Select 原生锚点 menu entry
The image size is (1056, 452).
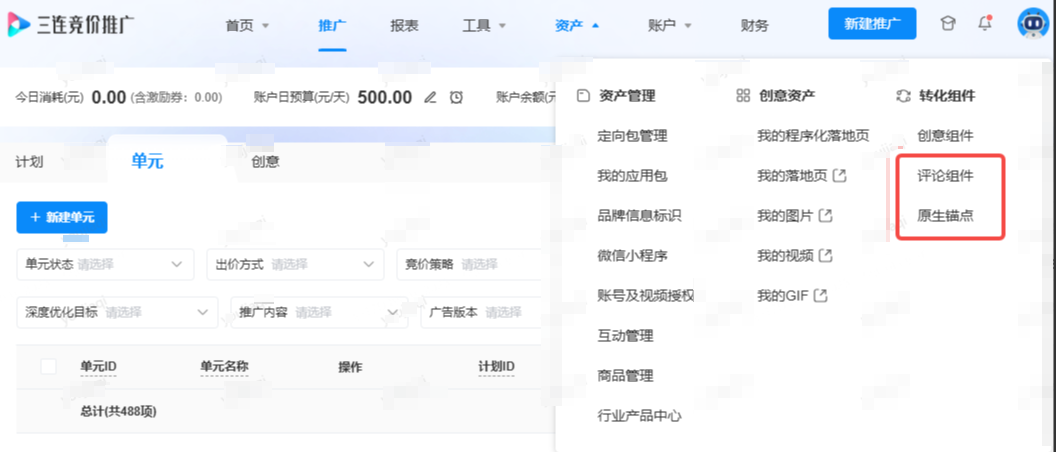[x=946, y=216]
